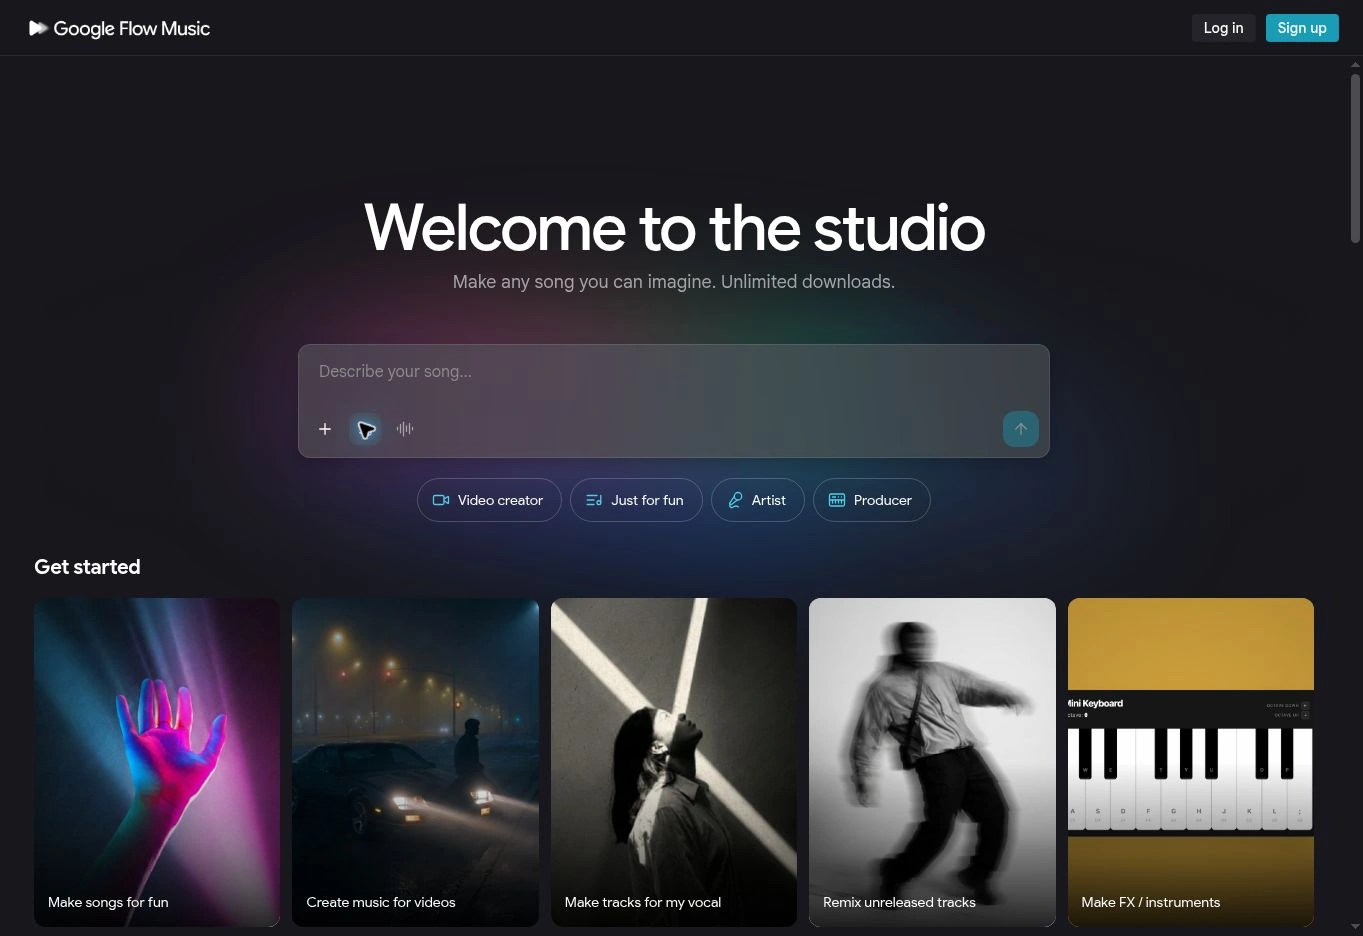The width and height of the screenshot is (1363, 936).
Task: Click the Google Flow Music title text
Action: click(x=132, y=29)
